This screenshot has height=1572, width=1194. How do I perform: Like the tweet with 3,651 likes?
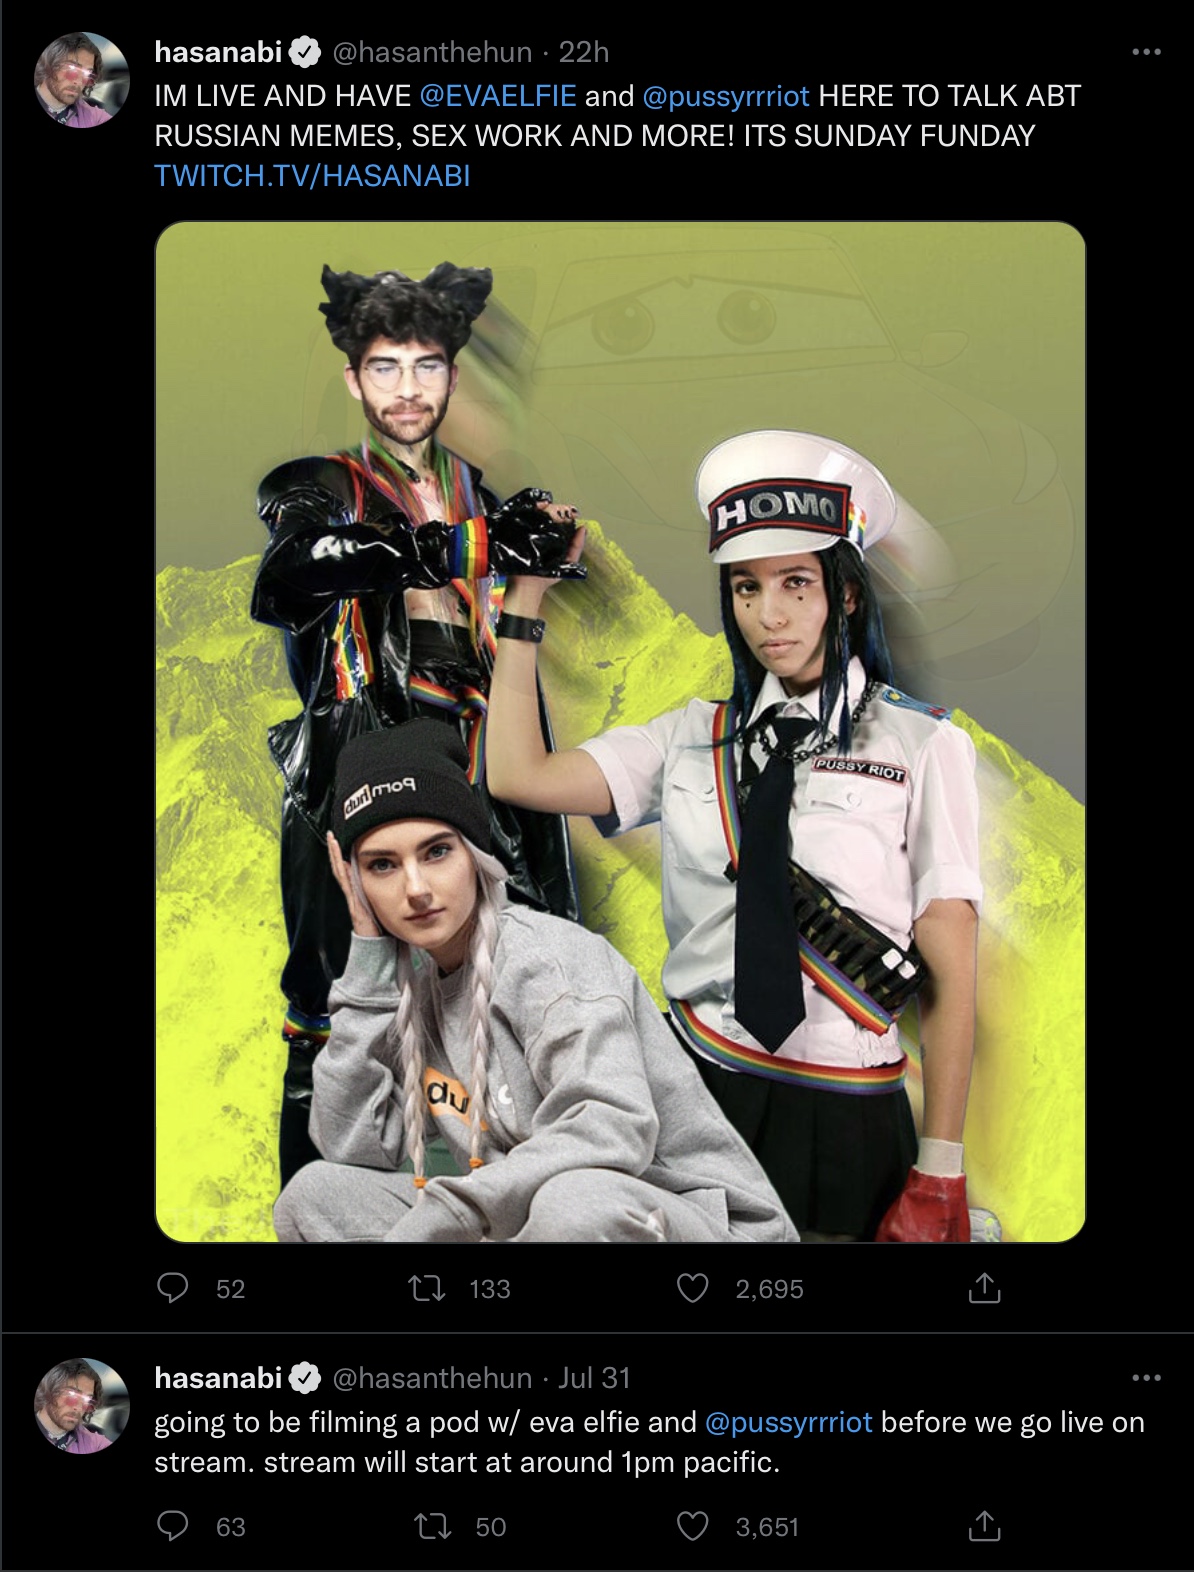click(x=693, y=1526)
